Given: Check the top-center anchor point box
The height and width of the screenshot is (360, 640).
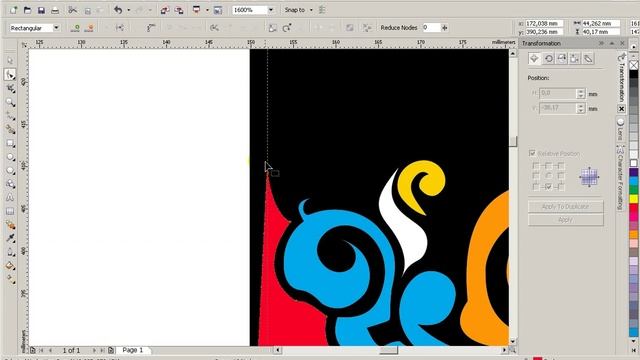Looking at the screenshot, I should [x=549, y=166].
